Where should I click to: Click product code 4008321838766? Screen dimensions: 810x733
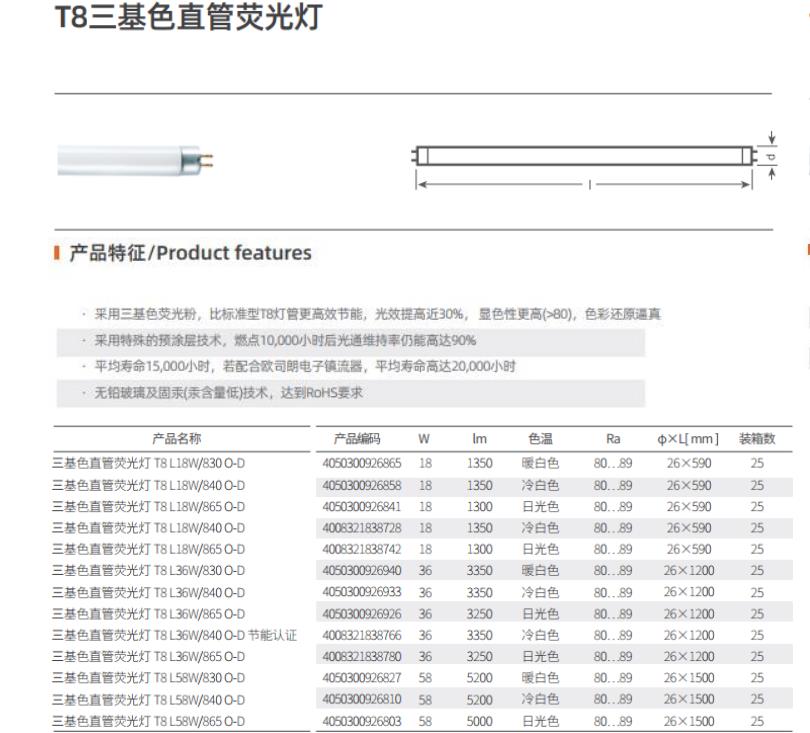pos(361,635)
